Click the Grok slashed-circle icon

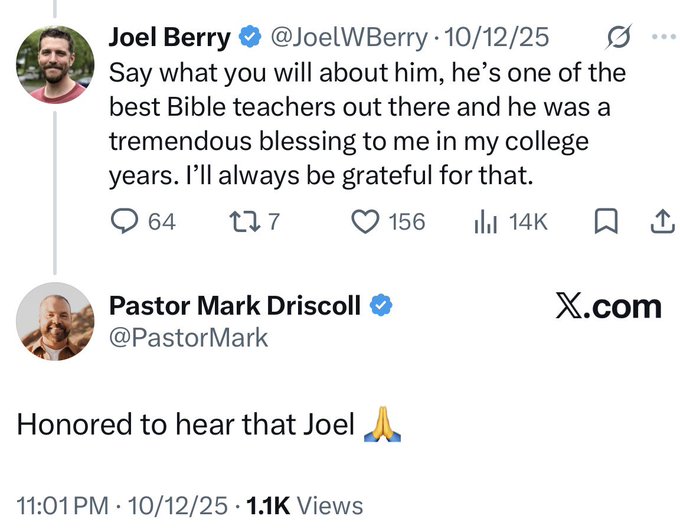[x=618, y=37]
